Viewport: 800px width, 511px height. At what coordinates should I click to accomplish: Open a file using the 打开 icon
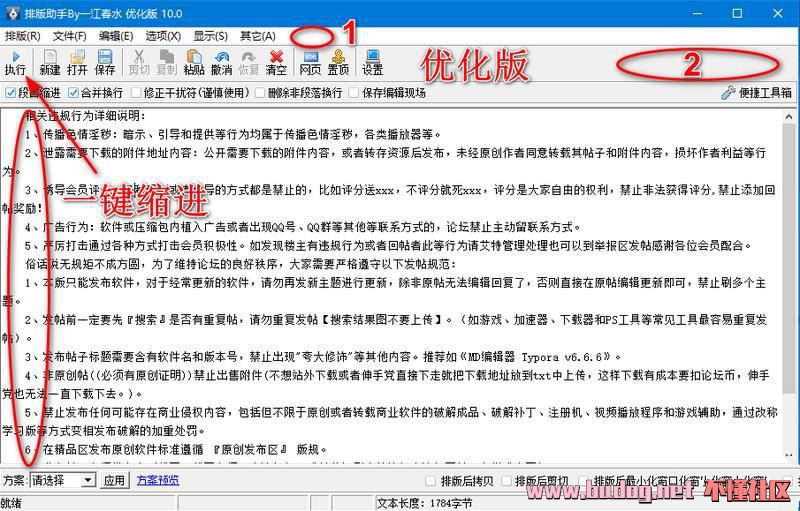point(77,63)
